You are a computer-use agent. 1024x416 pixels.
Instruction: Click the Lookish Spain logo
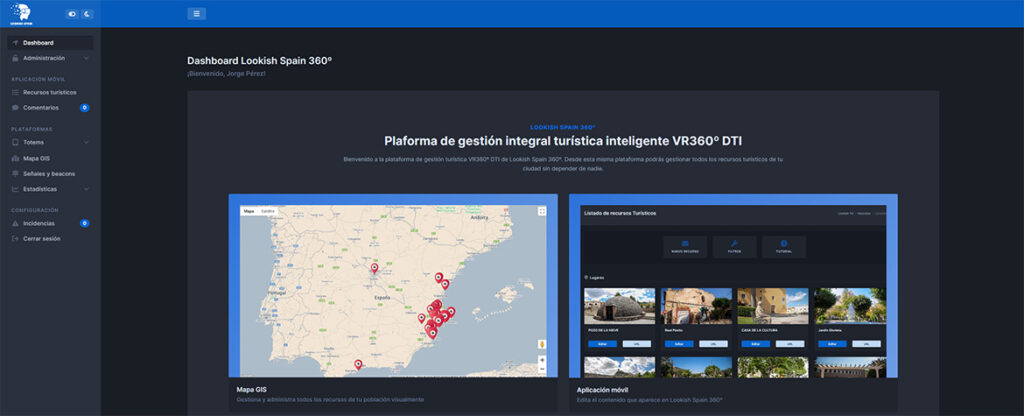(x=22, y=13)
